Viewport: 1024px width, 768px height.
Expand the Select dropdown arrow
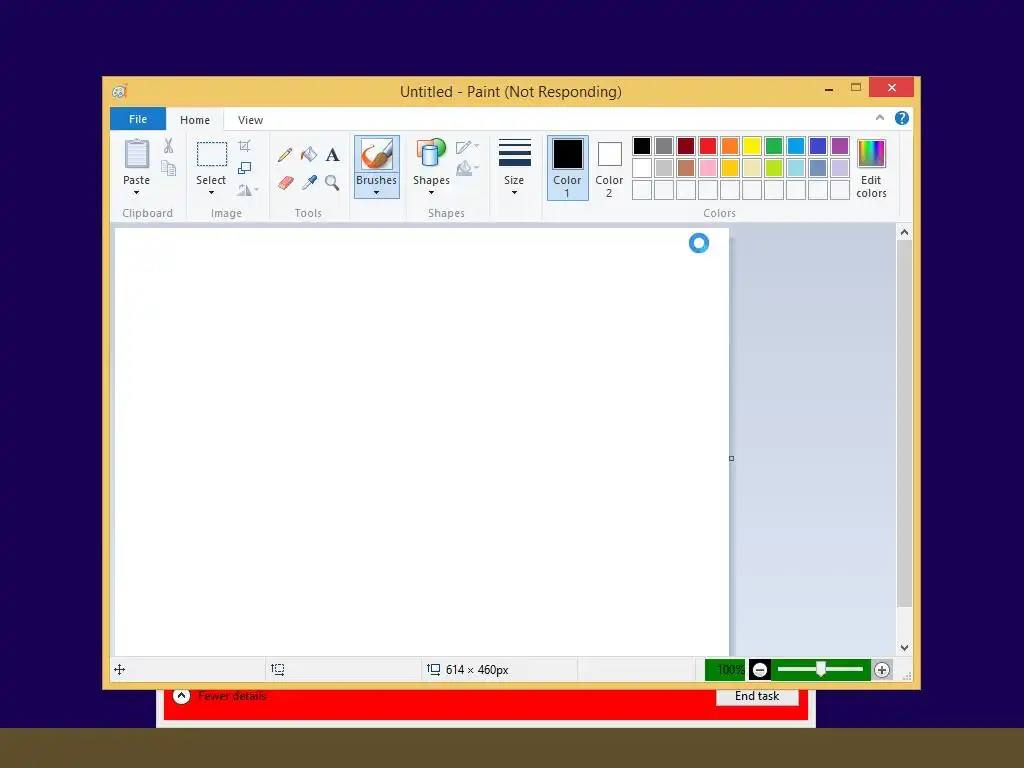[x=212, y=193]
